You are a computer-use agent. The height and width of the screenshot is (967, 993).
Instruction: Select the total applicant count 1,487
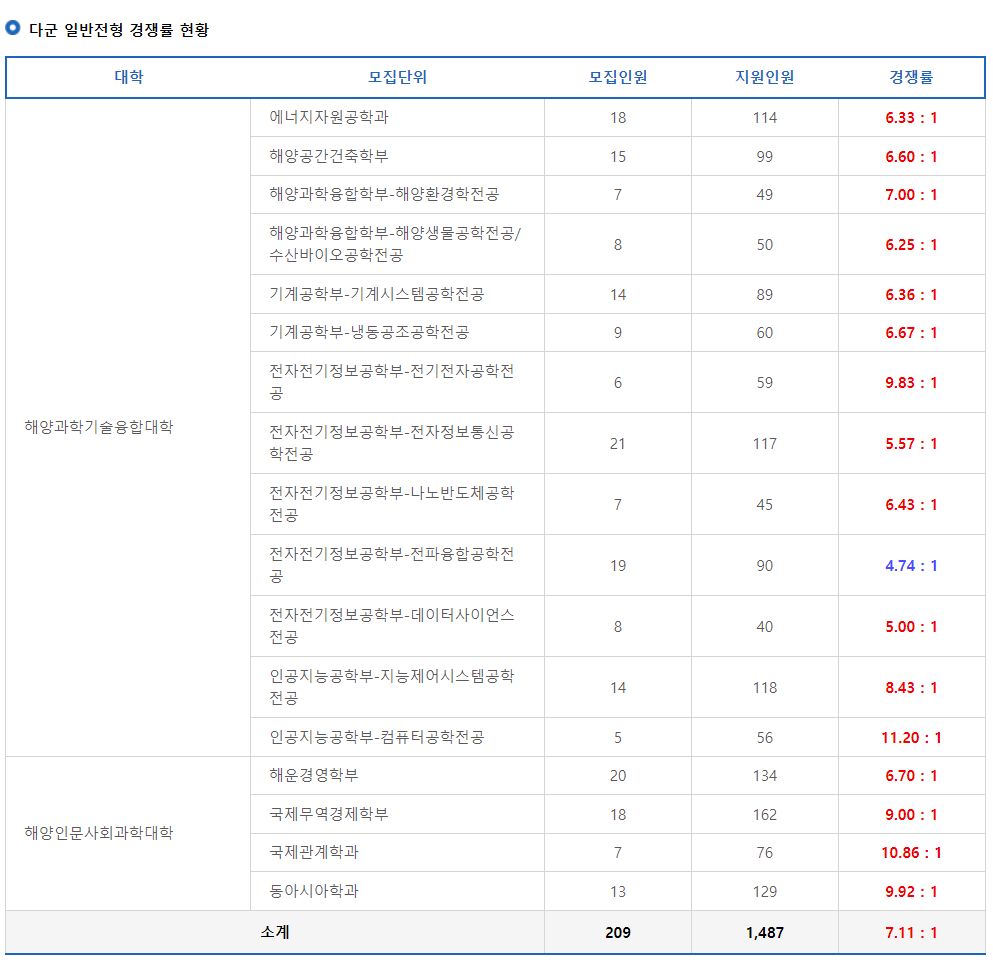(764, 930)
